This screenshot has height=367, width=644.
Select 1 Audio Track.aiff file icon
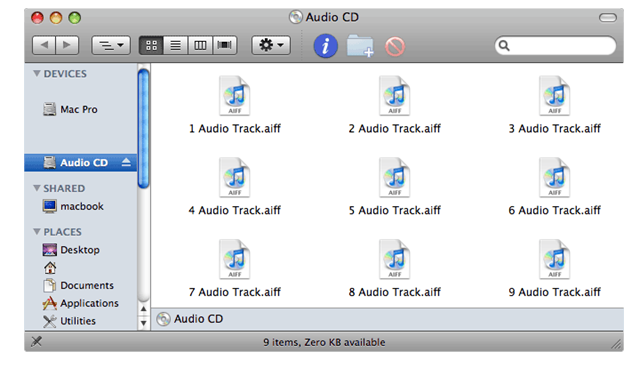tap(235, 96)
